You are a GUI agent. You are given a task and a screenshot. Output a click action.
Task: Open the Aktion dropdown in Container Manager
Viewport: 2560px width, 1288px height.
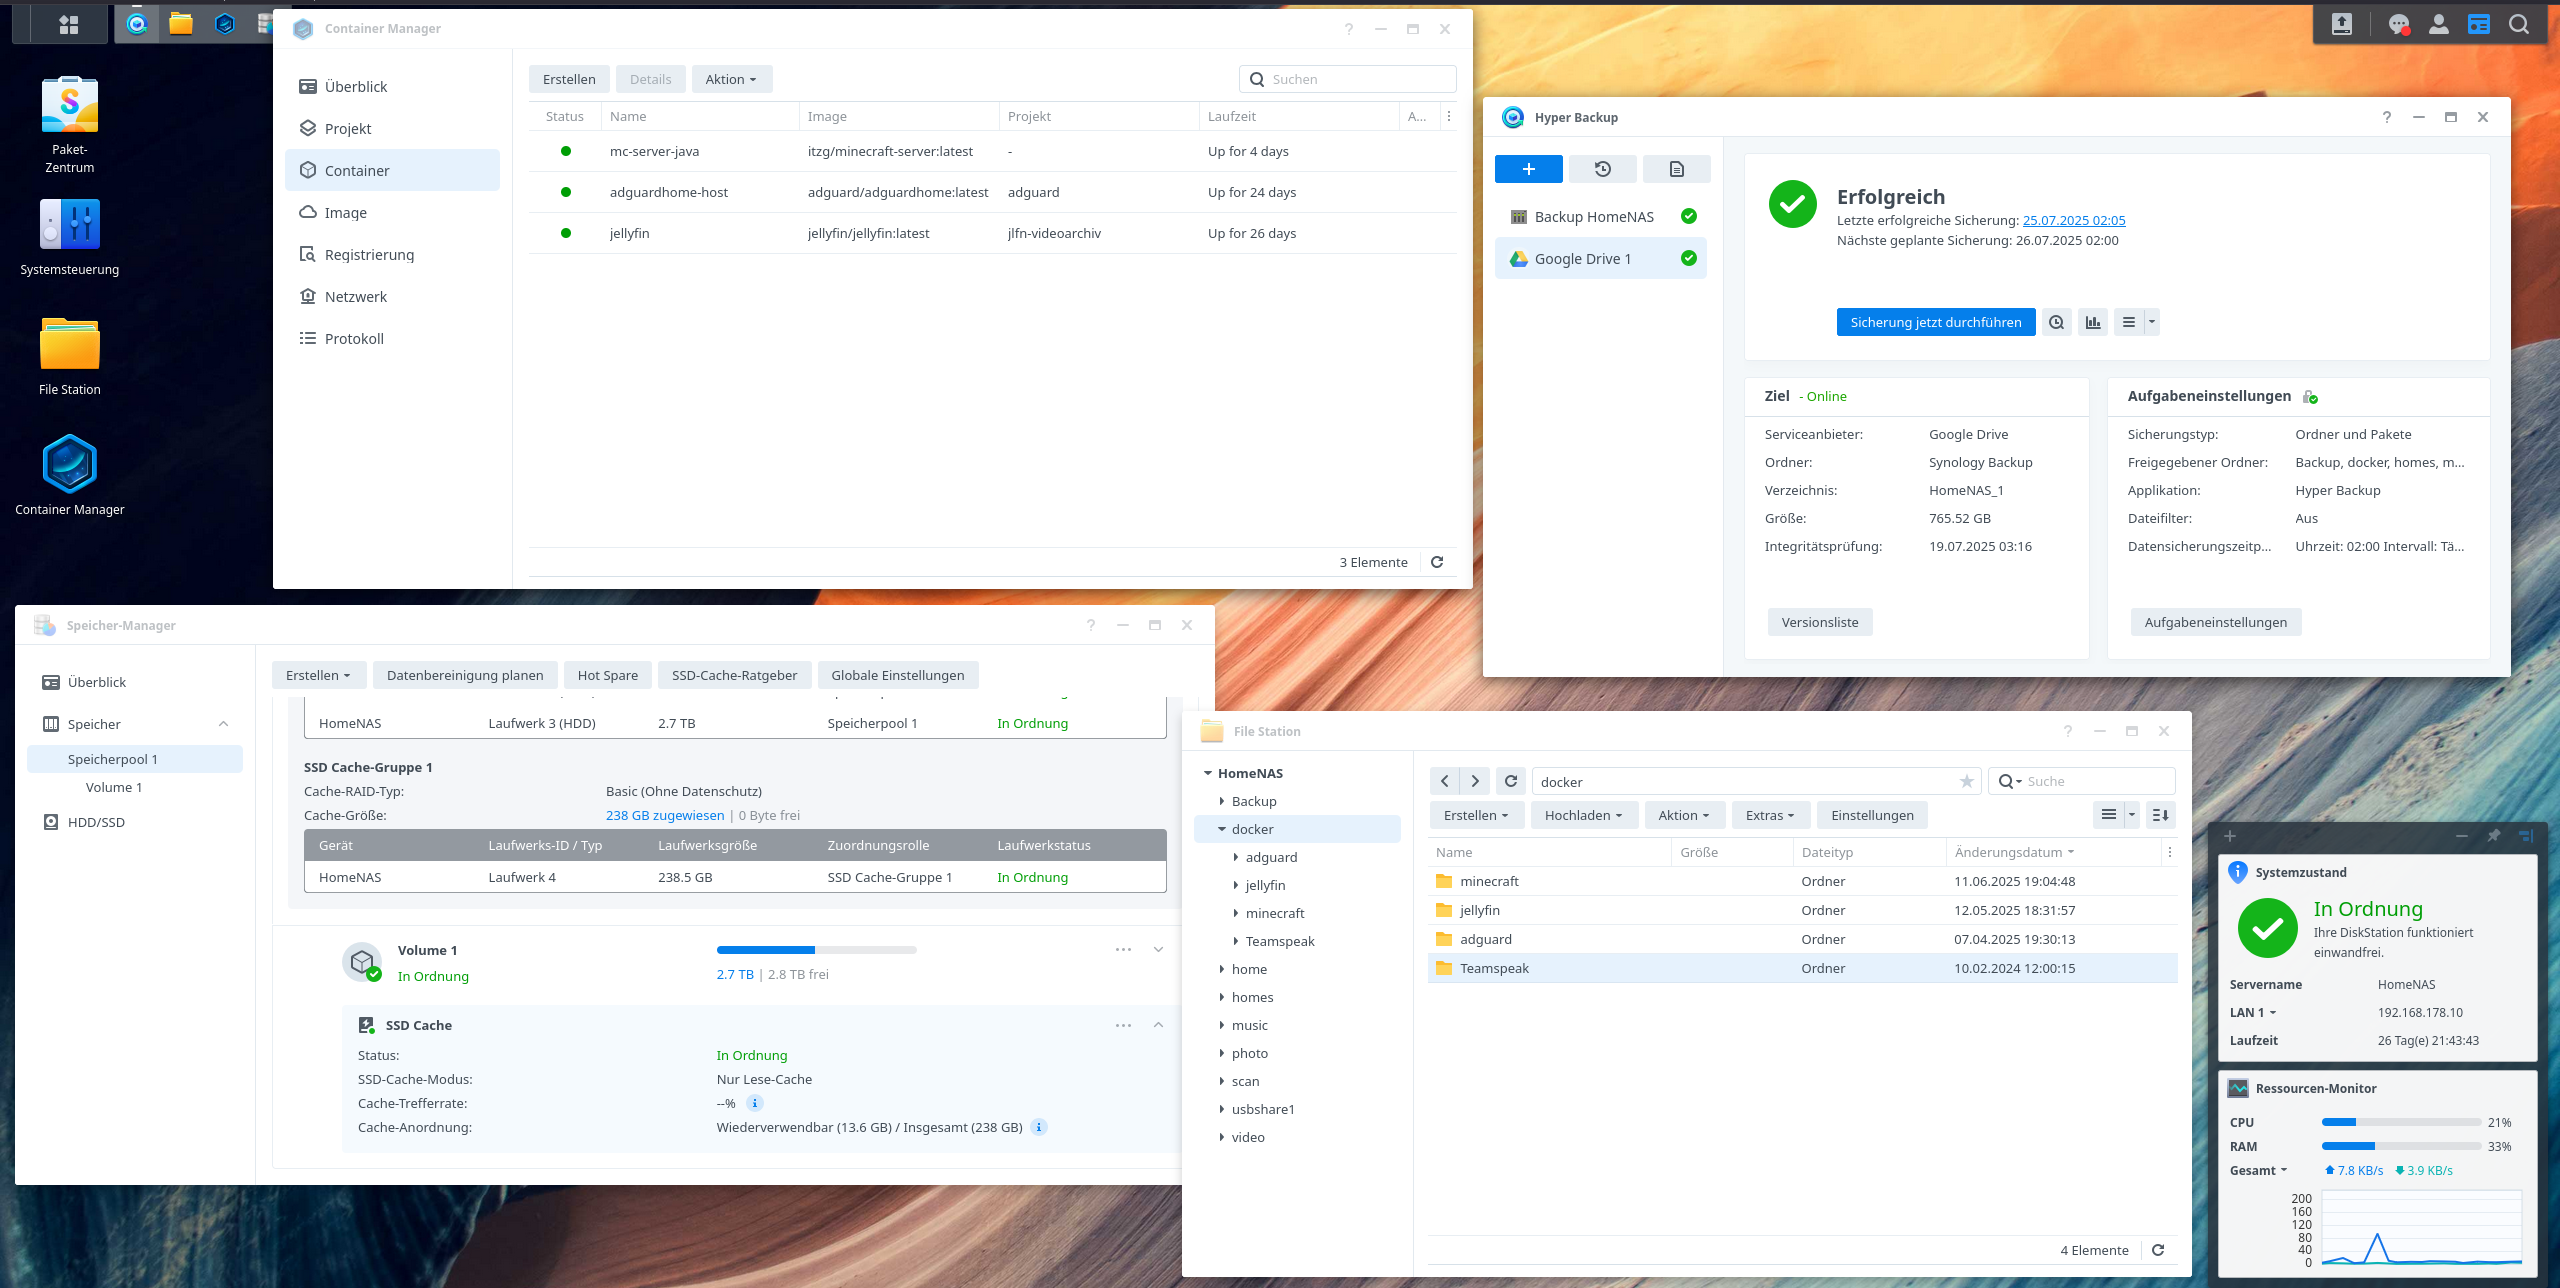[x=731, y=79]
